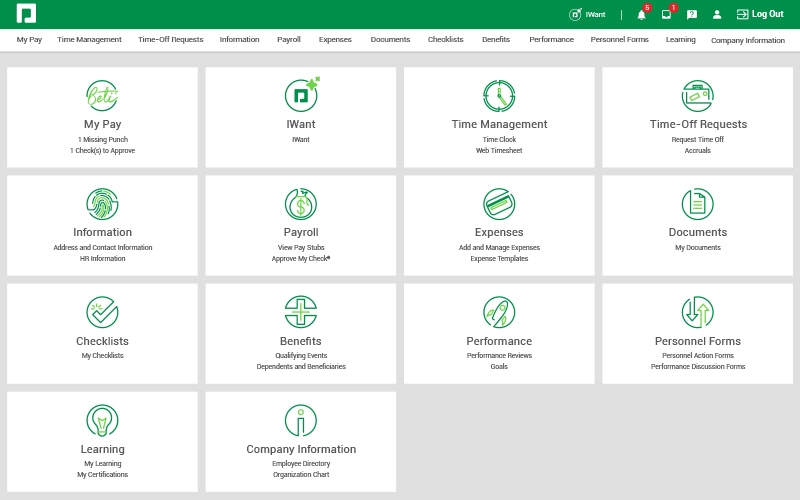Switch to Personnel Forms navigation tab
This screenshot has height=500, width=800.
tap(620, 40)
